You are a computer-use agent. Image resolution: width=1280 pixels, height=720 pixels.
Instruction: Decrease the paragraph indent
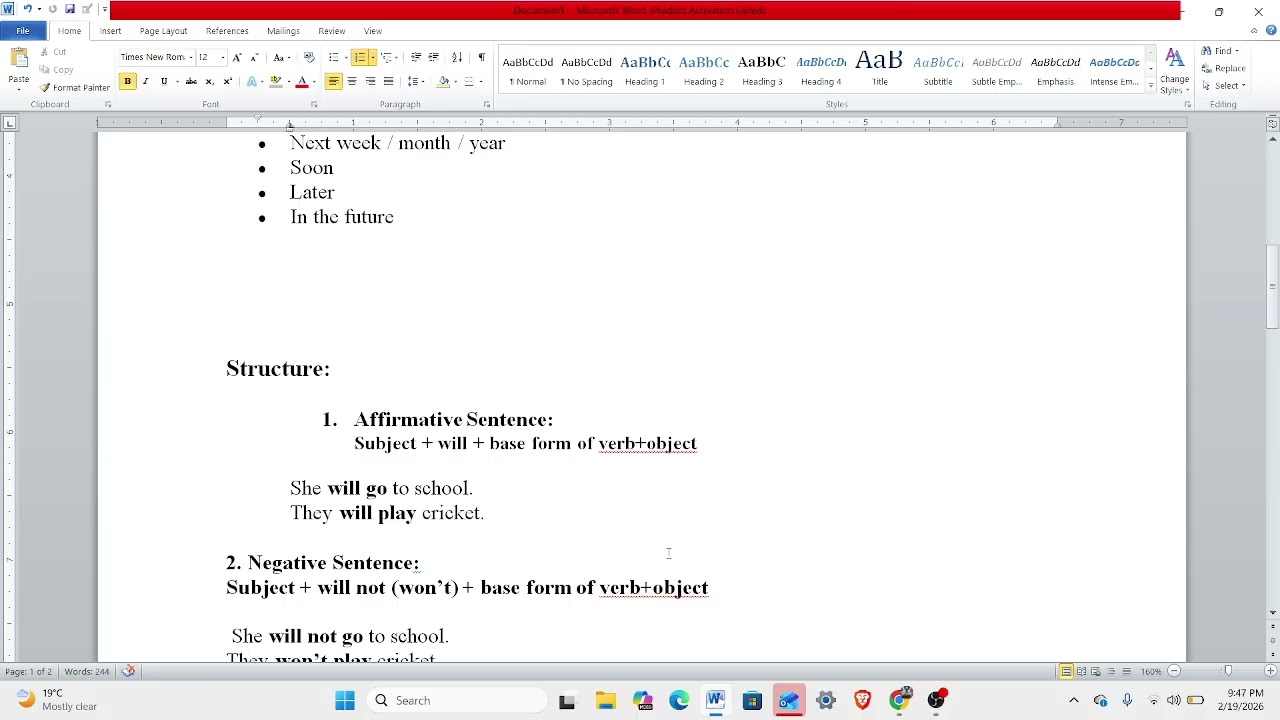pyautogui.click(x=416, y=57)
